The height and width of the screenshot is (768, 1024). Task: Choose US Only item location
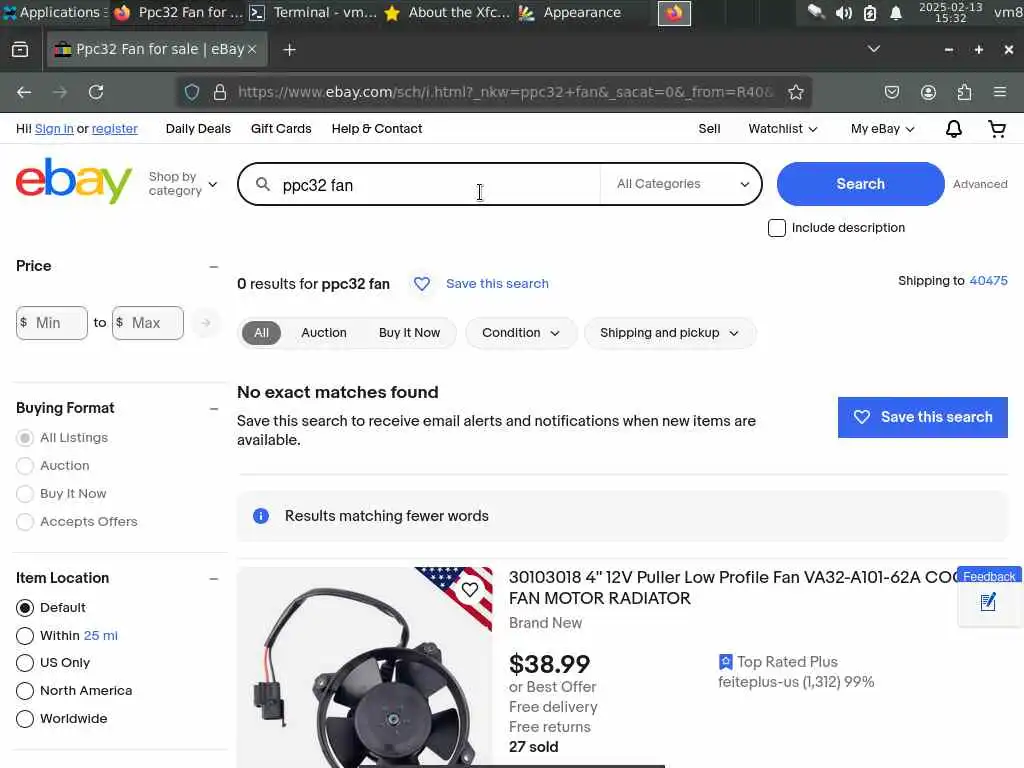[25, 663]
